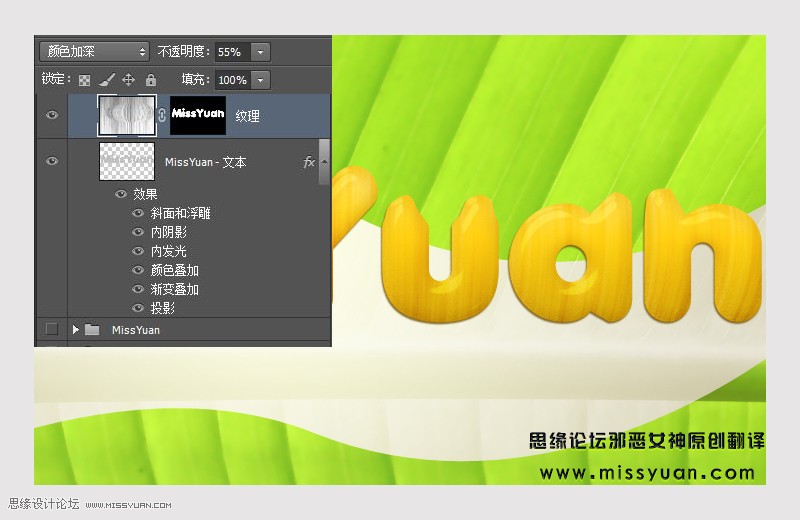Click the lock transparent pixels icon
The image size is (800, 520).
click(84, 80)
